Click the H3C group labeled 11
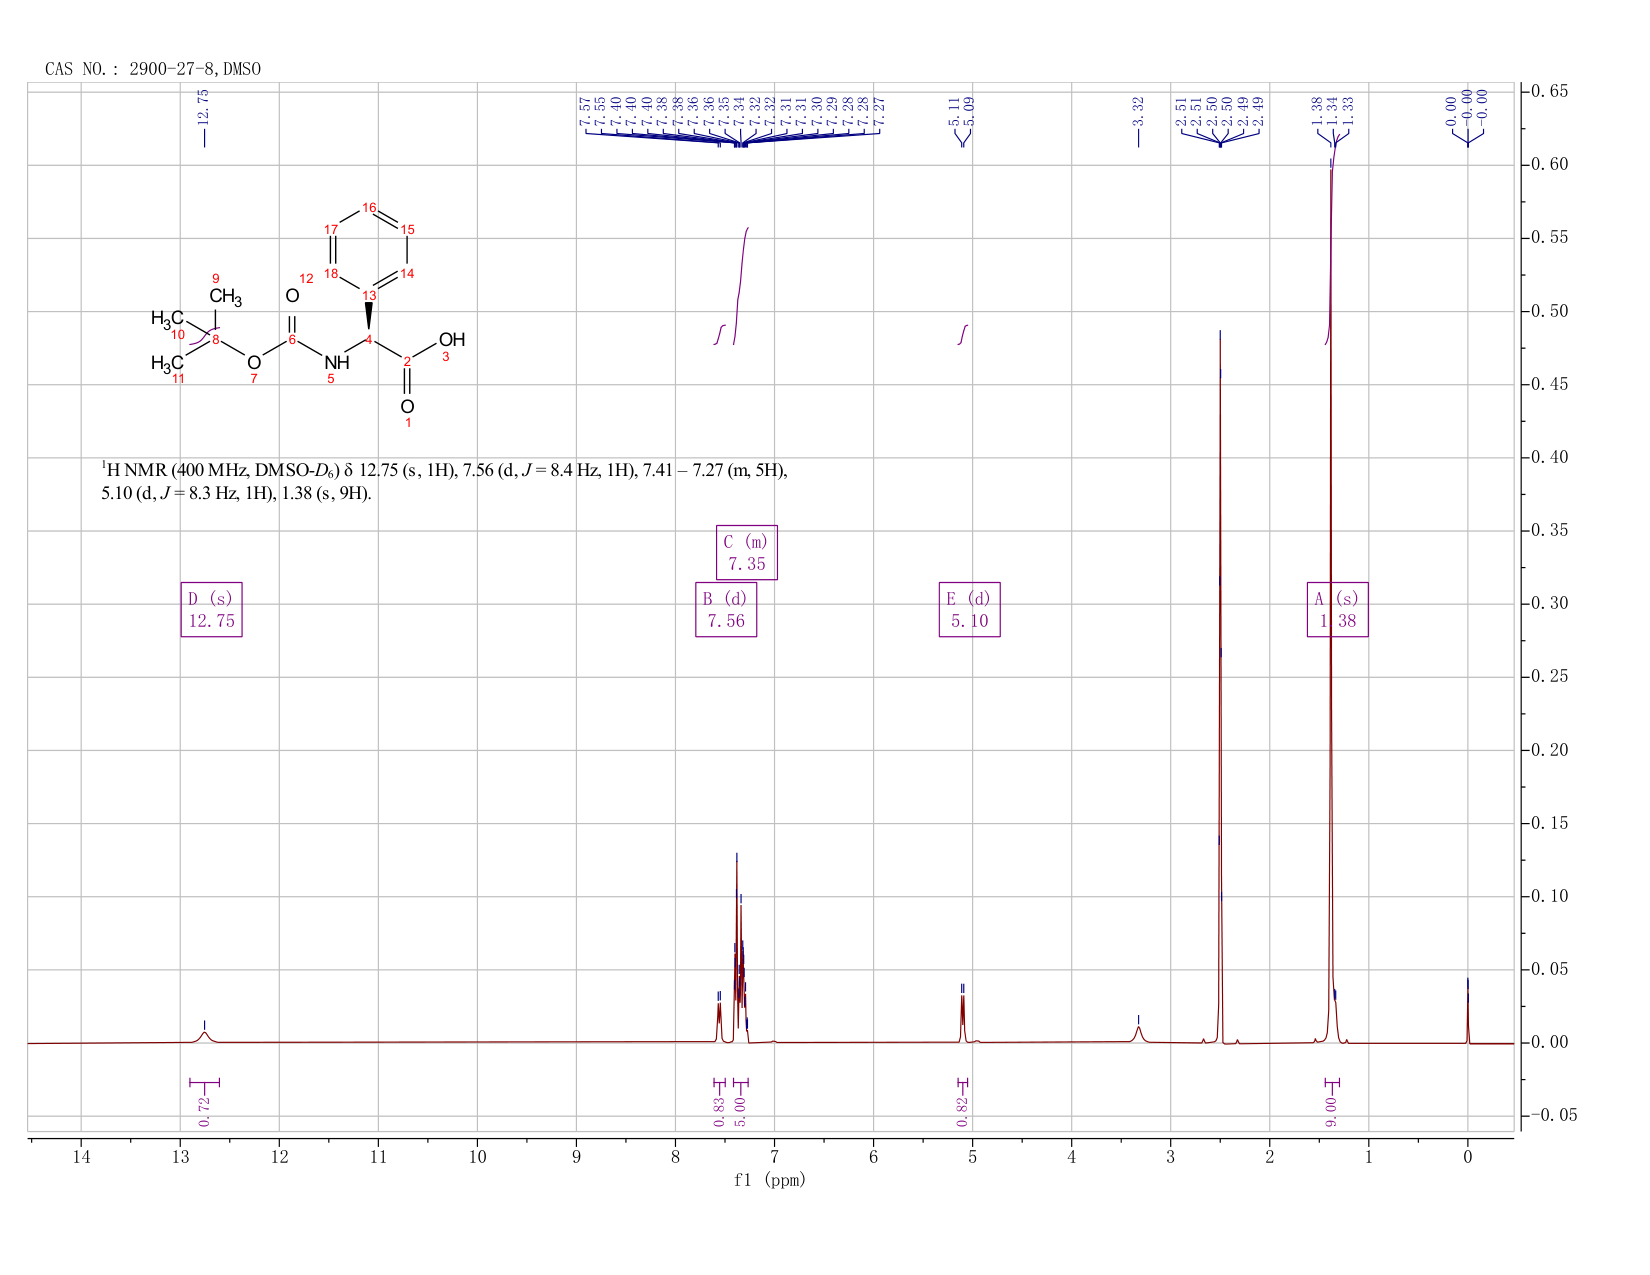Viewport: 1650px width, 1275px height. (x=167, y=363)
